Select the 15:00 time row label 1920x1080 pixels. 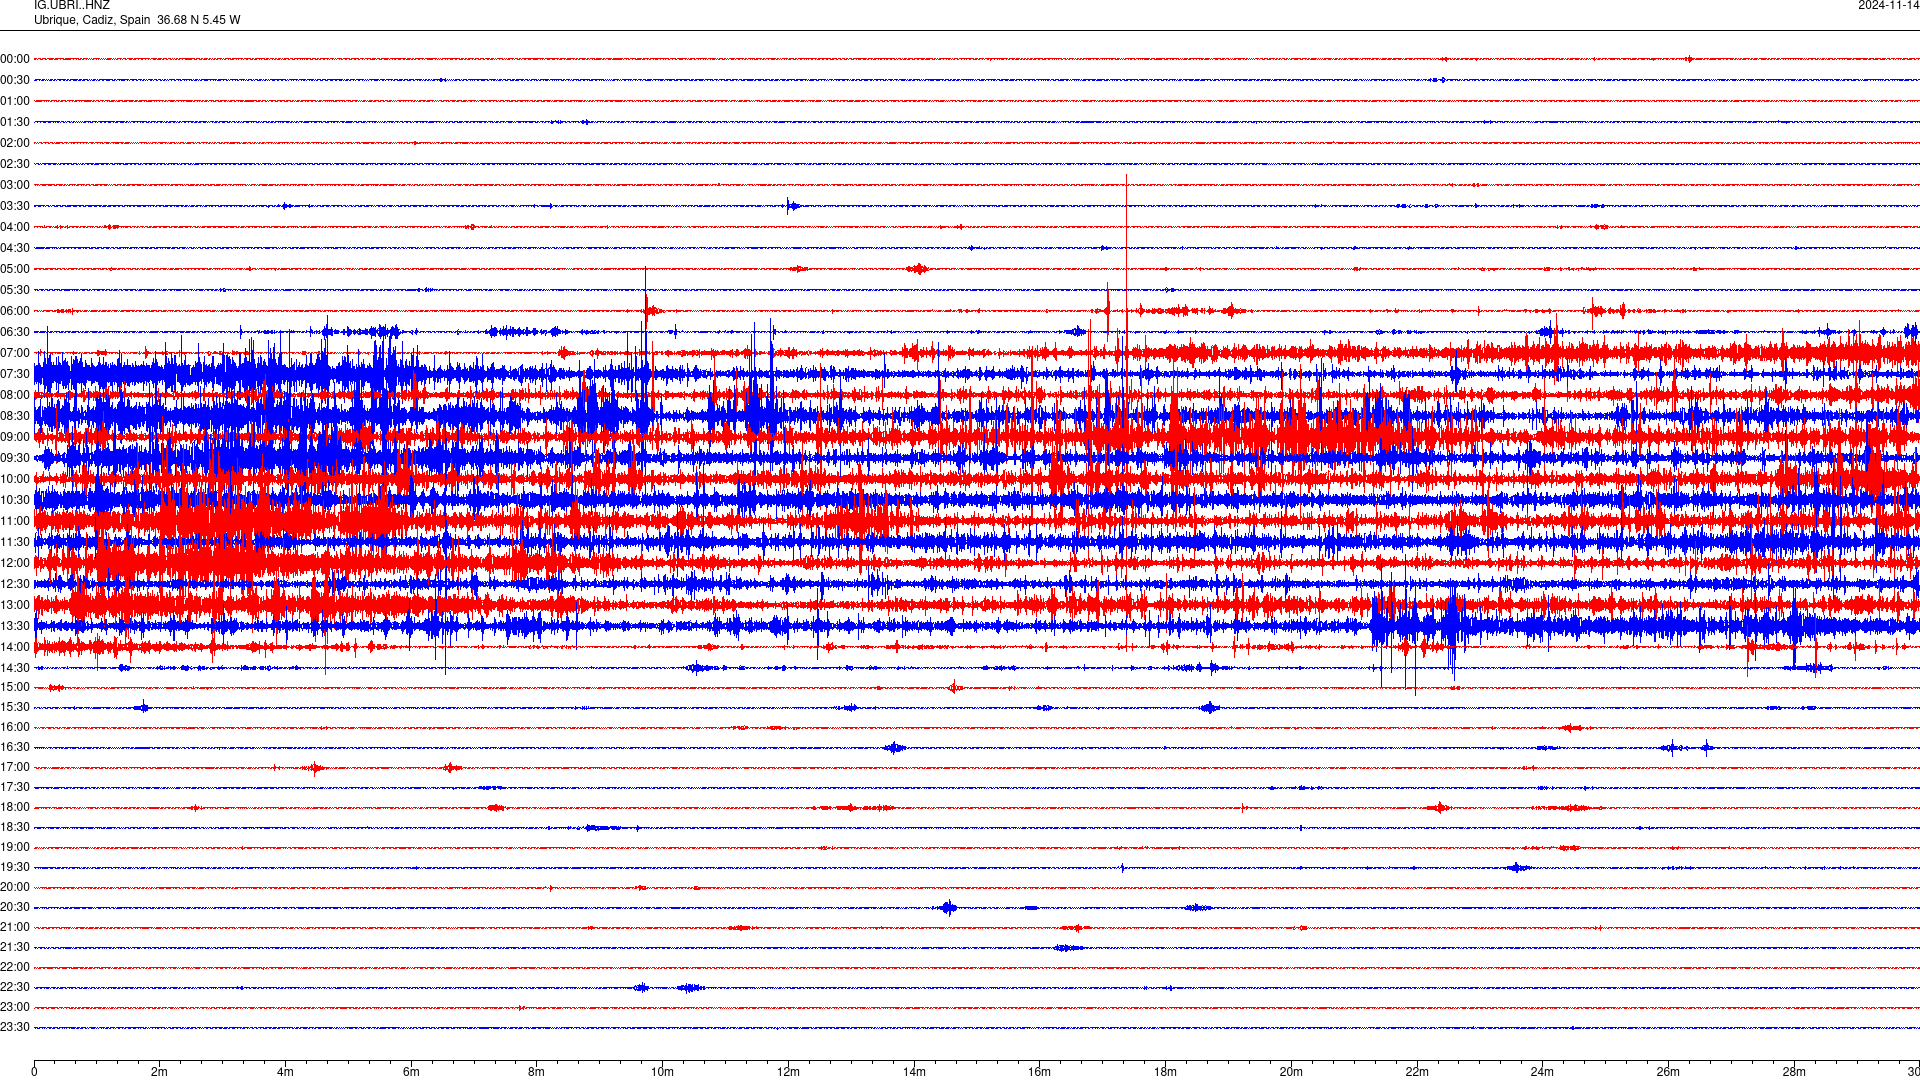click(x=15, y=687)
